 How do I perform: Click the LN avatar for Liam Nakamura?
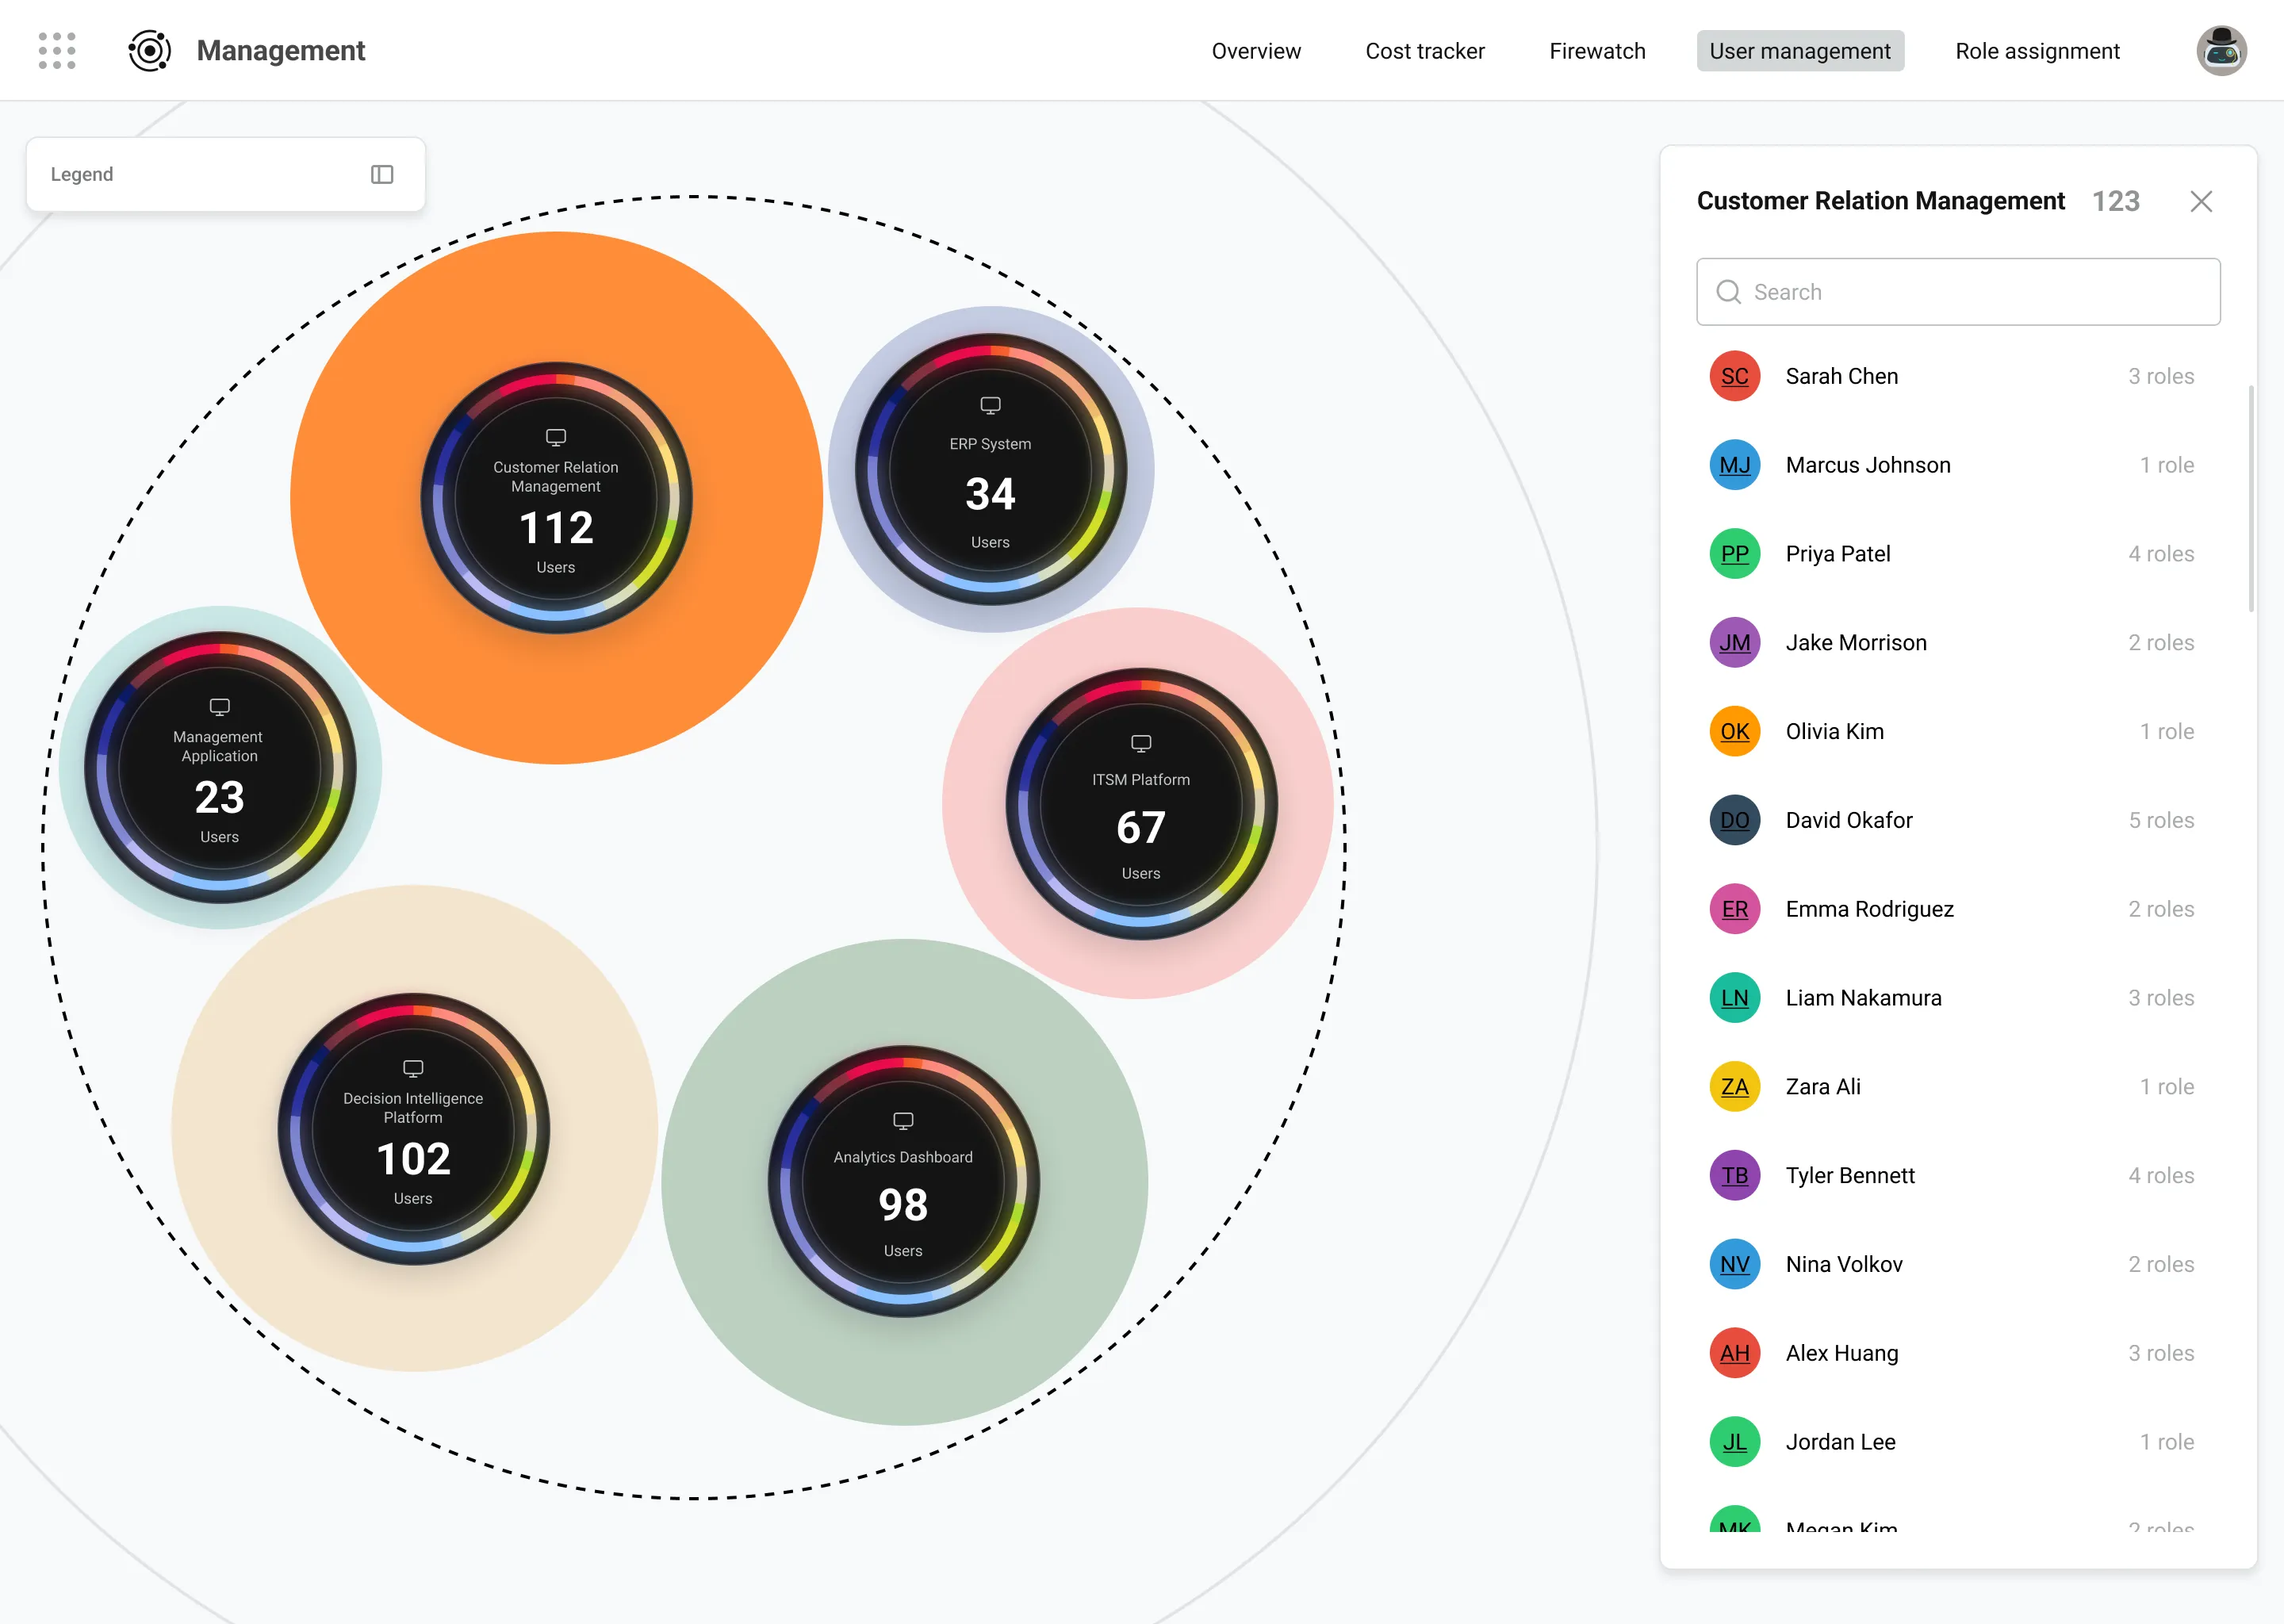(x=1734, y=998)
